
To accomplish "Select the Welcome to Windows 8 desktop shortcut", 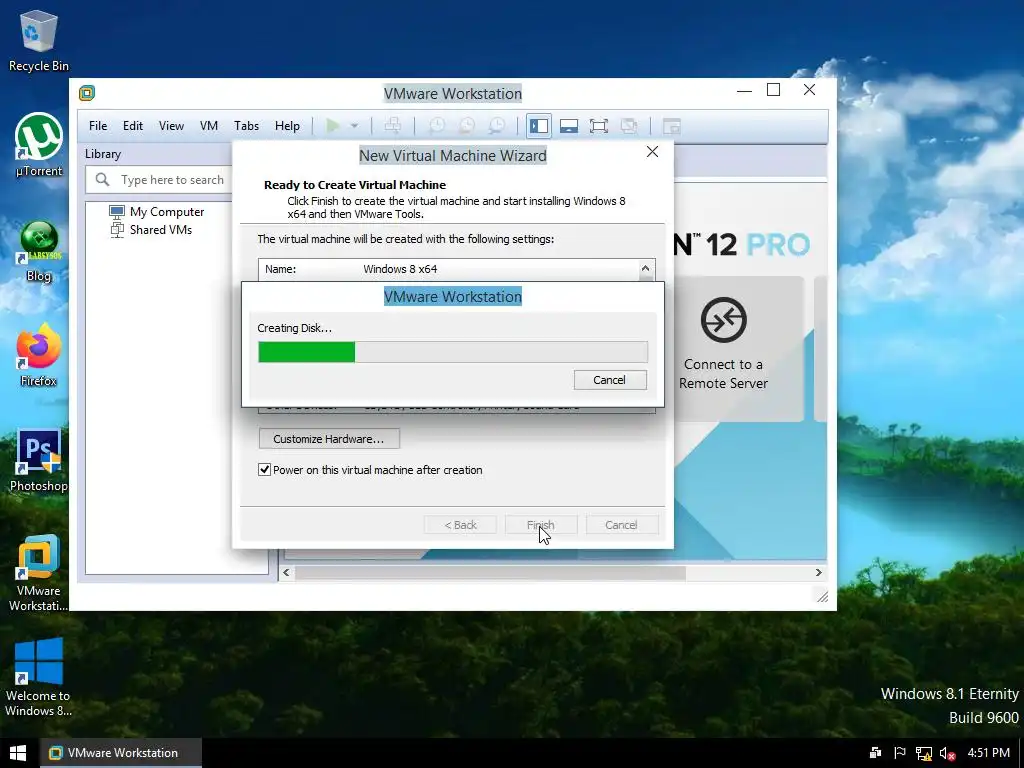I will pos(39,678).
